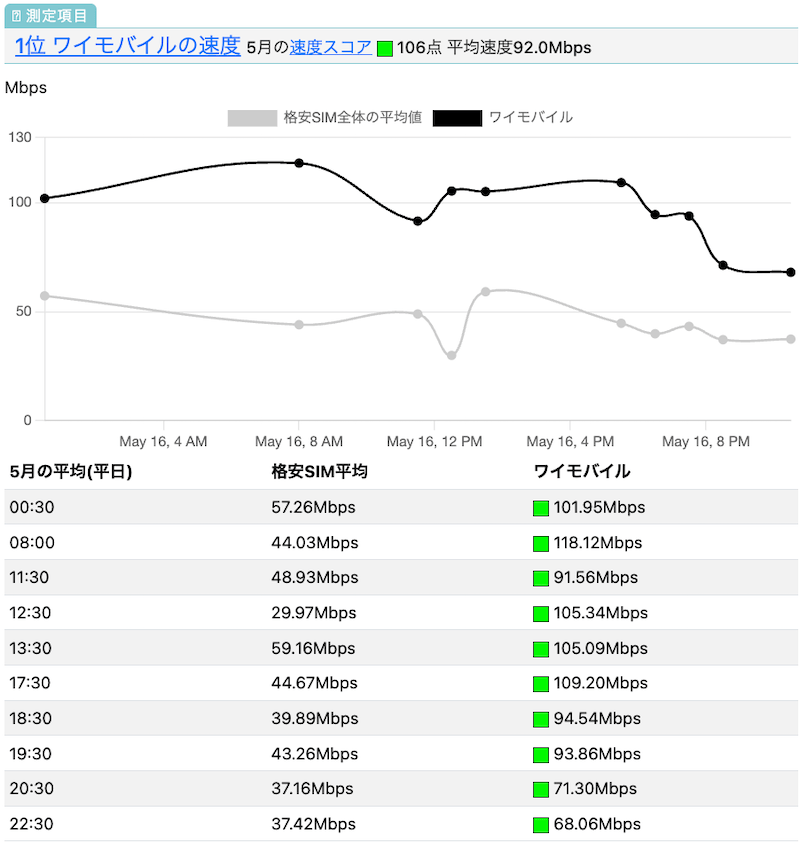This screenshot has height=851, width=800.
Task: Click the 17:30 time cell
Action: [x=30, y=683]
